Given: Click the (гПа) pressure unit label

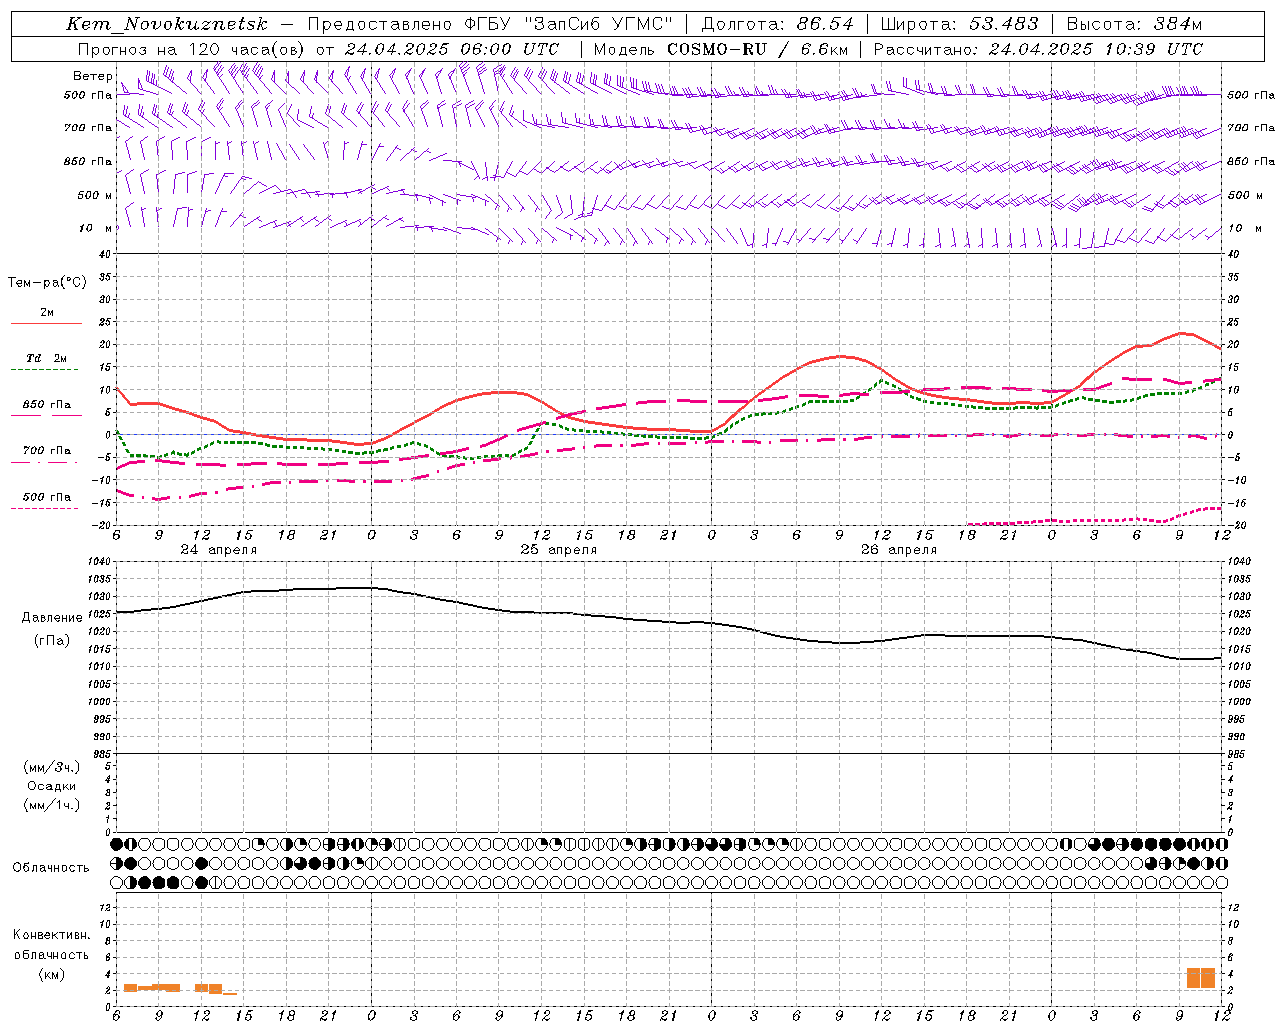Looking at the screenshot, I should pos(53,641).
